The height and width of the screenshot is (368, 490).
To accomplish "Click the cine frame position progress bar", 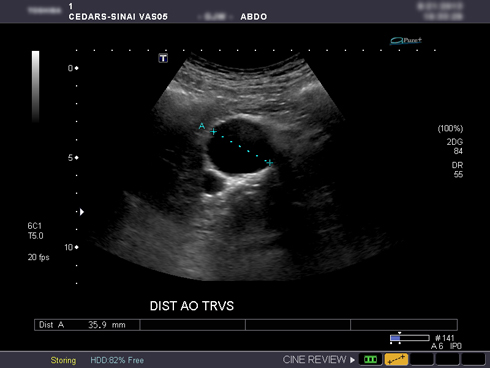I will [410, 338].
